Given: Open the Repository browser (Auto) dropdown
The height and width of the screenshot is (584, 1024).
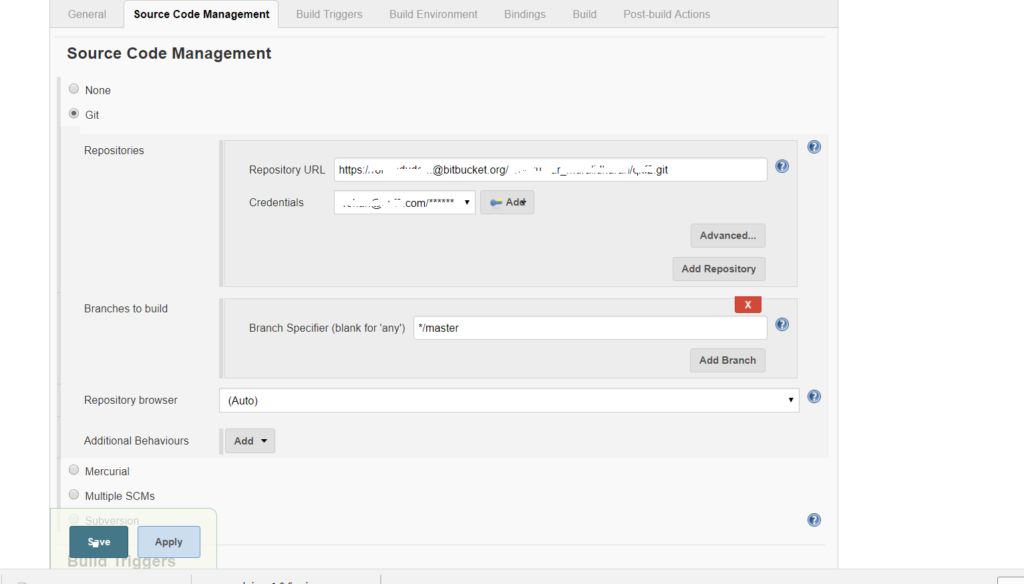Looking at the screenshot, I should pos(509,399).
